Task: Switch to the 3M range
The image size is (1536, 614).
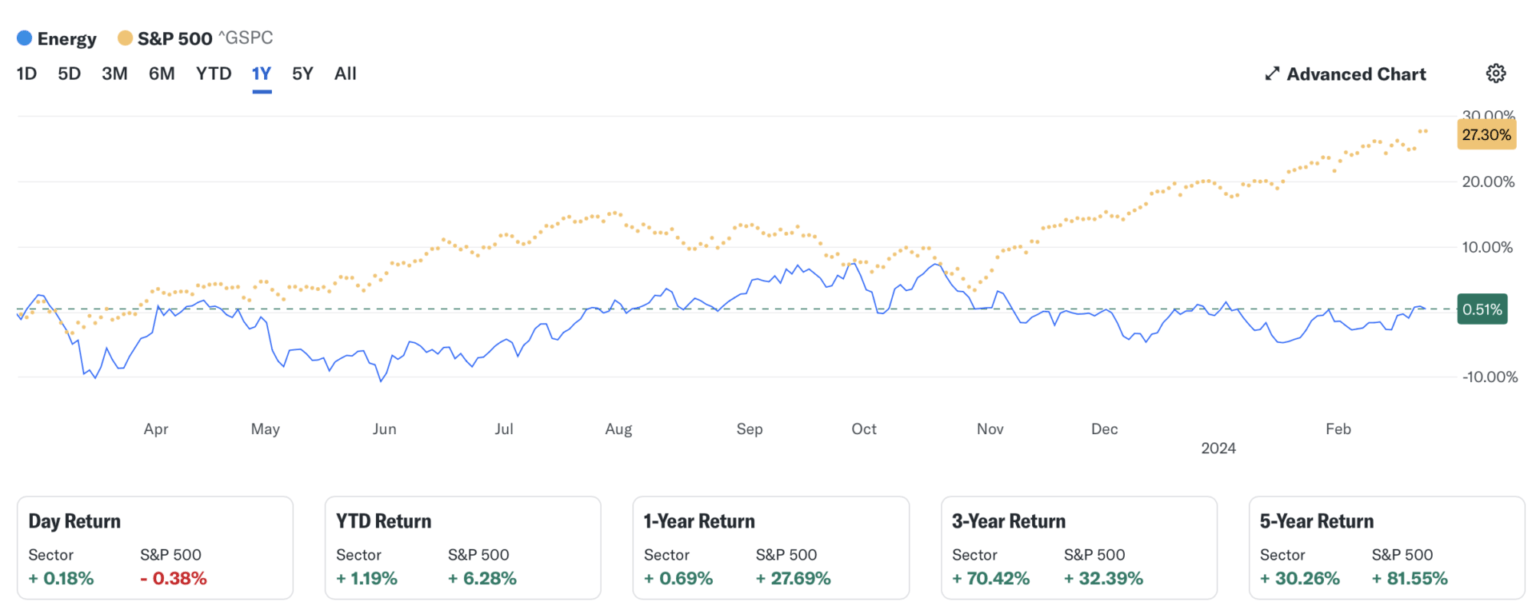Action: [114, 74]
